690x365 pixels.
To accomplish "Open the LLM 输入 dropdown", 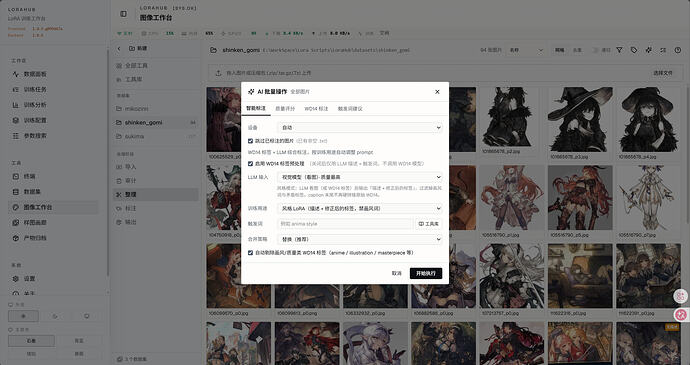I will point(360,177).
